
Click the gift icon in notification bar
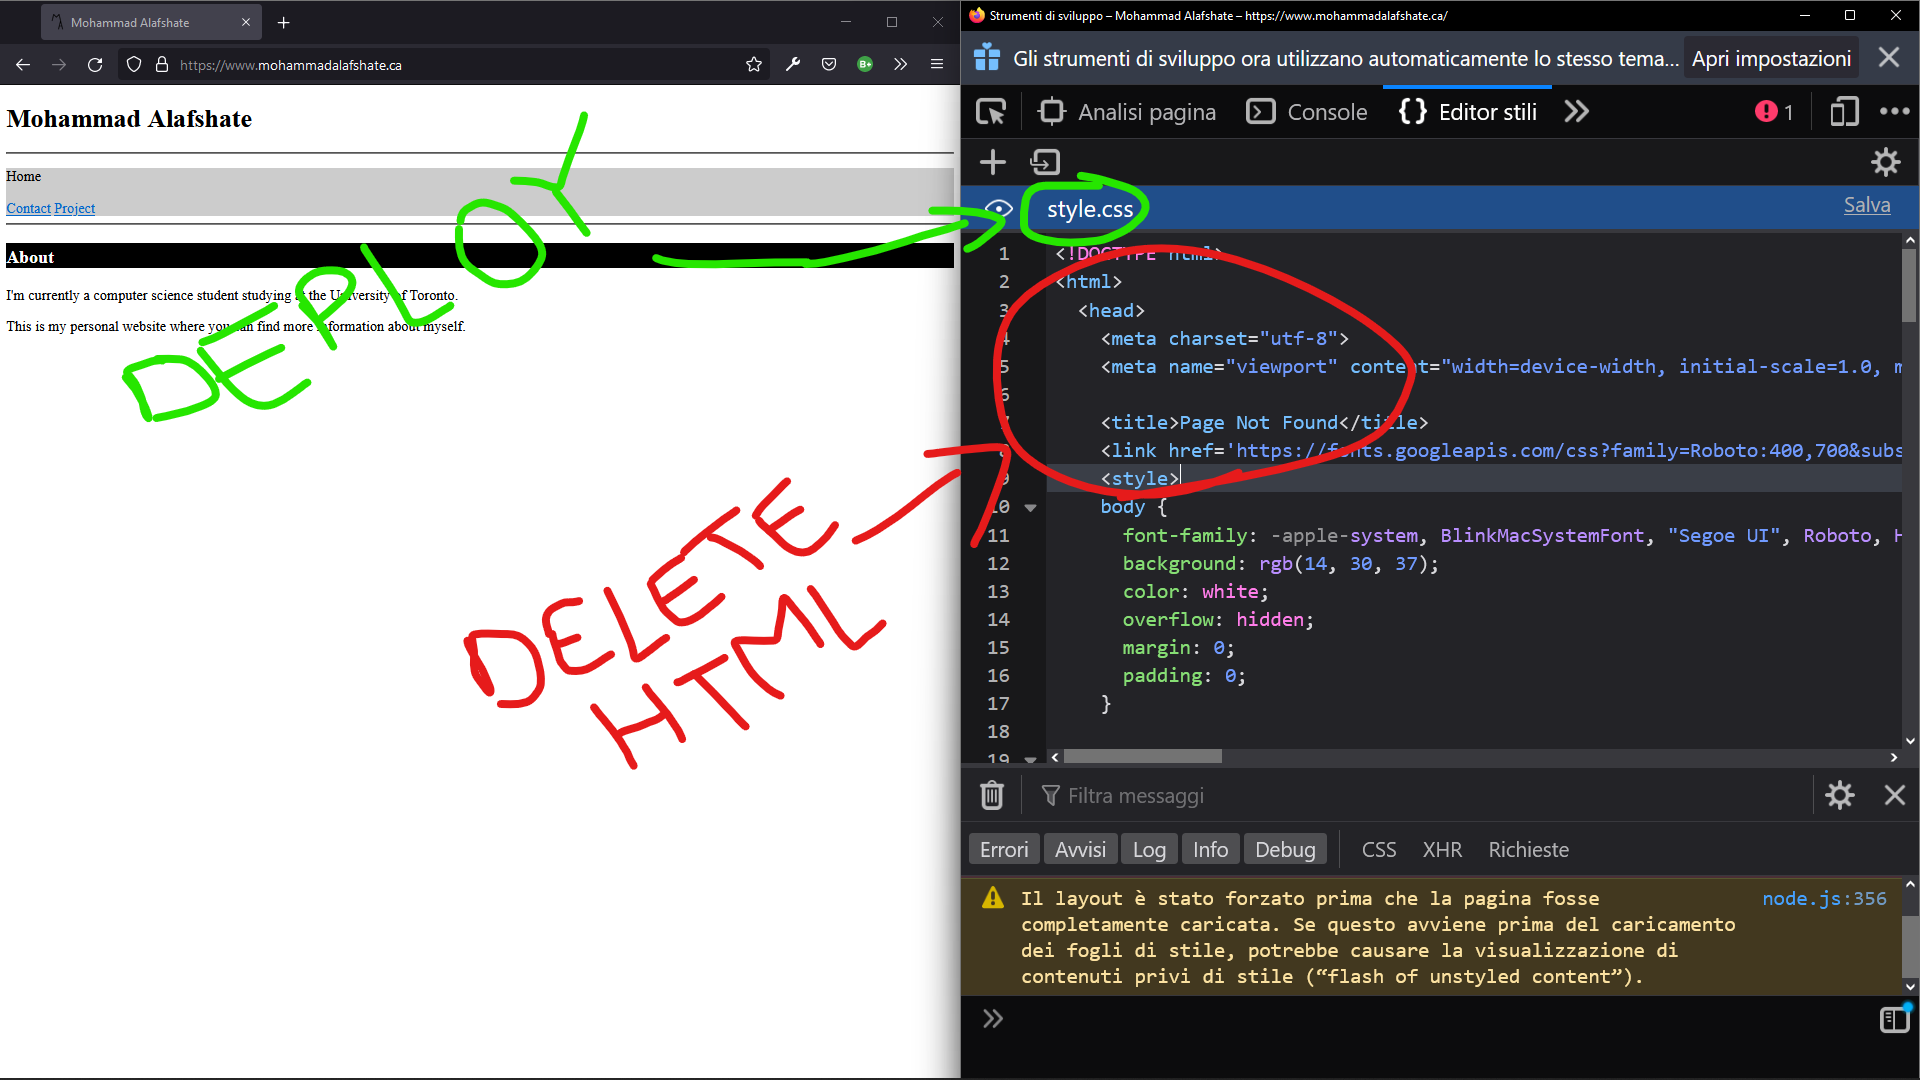click(x=987, y=57)
